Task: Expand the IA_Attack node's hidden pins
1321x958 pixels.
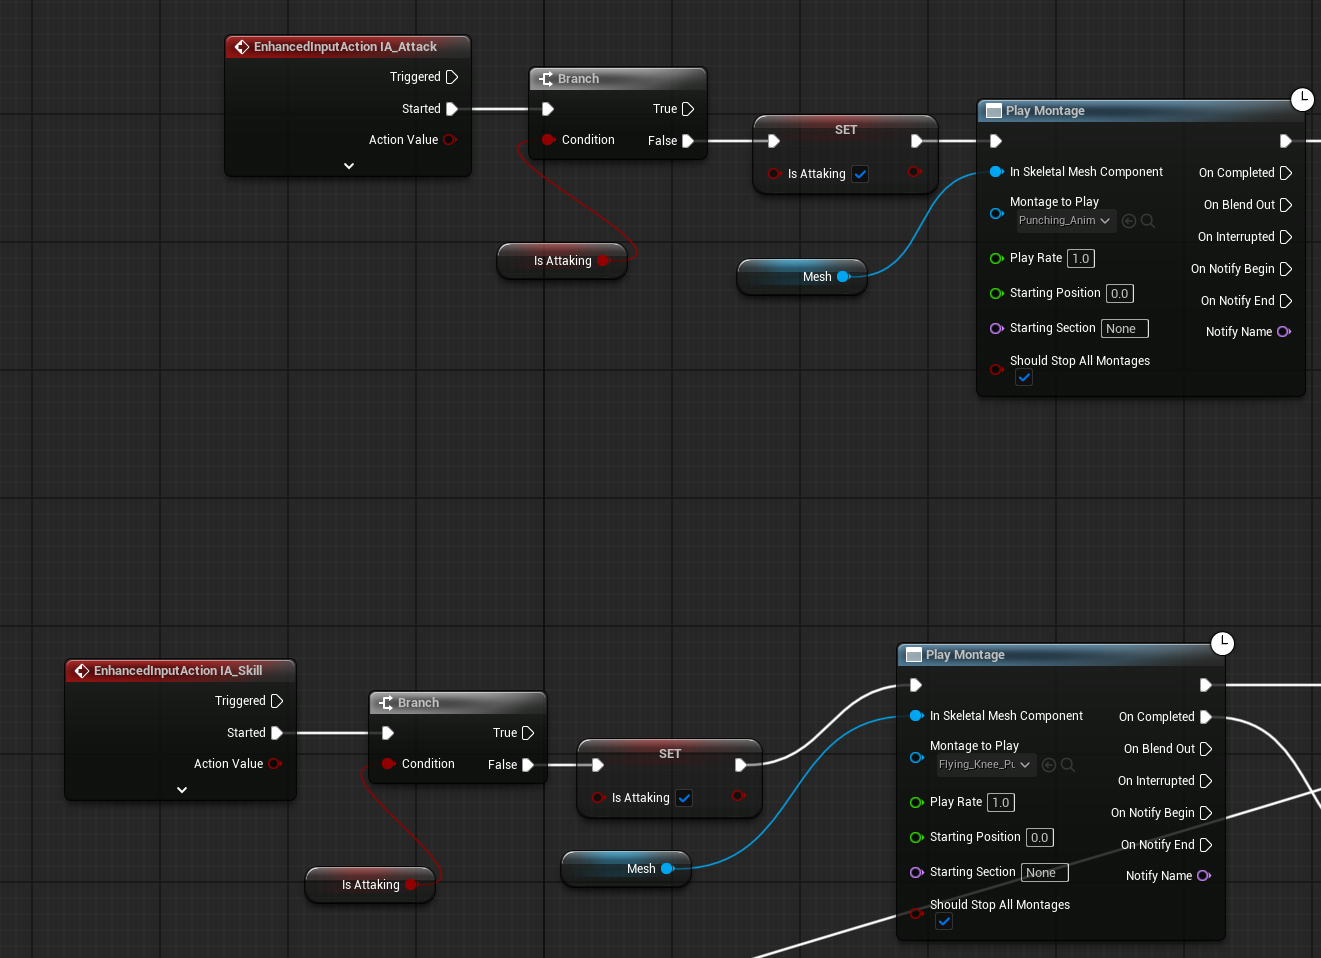Action: 348,166
